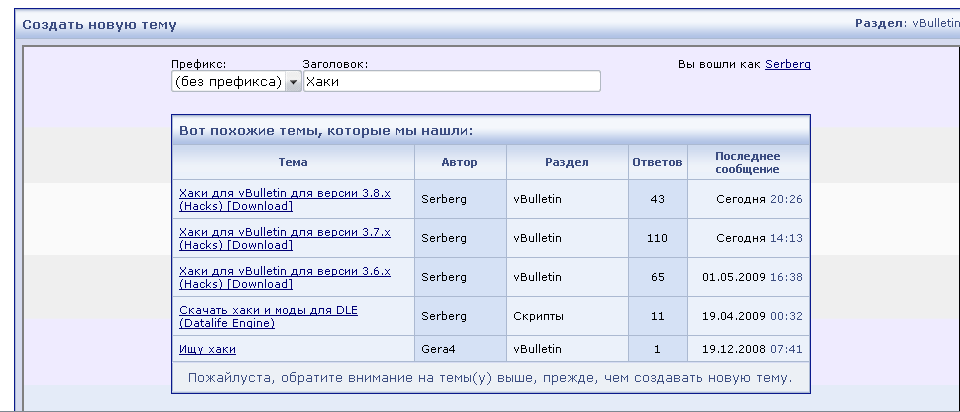Click the 110 replies count cell

[x=658, y=238]
